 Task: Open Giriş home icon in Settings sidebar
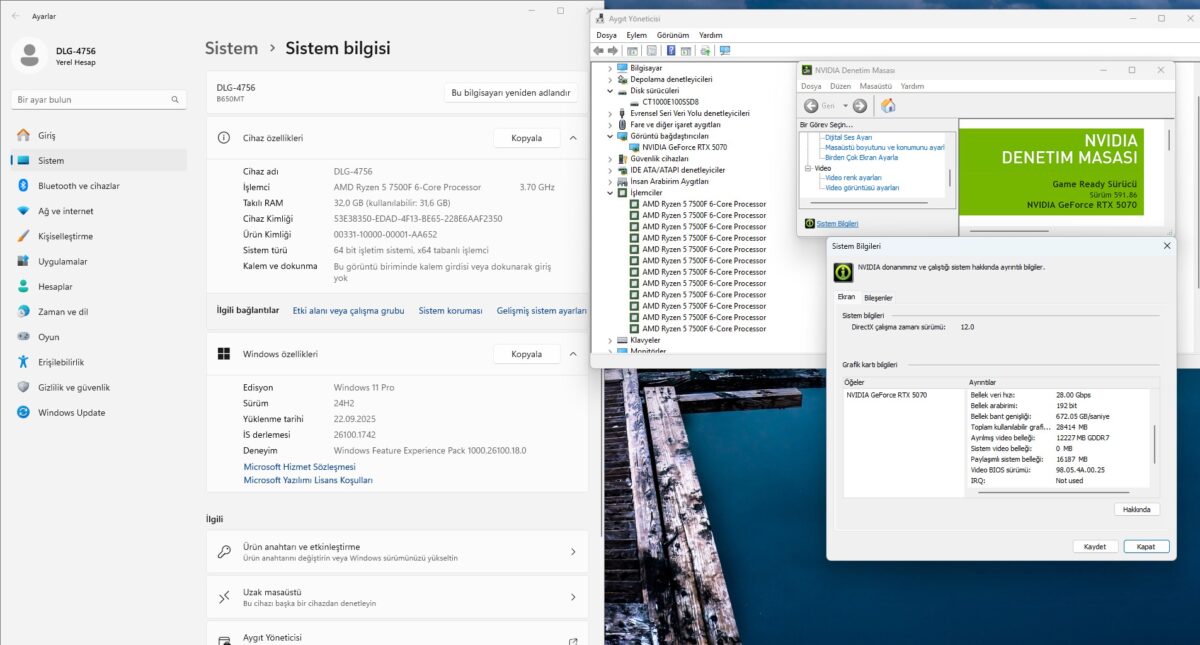pos(23,135)
